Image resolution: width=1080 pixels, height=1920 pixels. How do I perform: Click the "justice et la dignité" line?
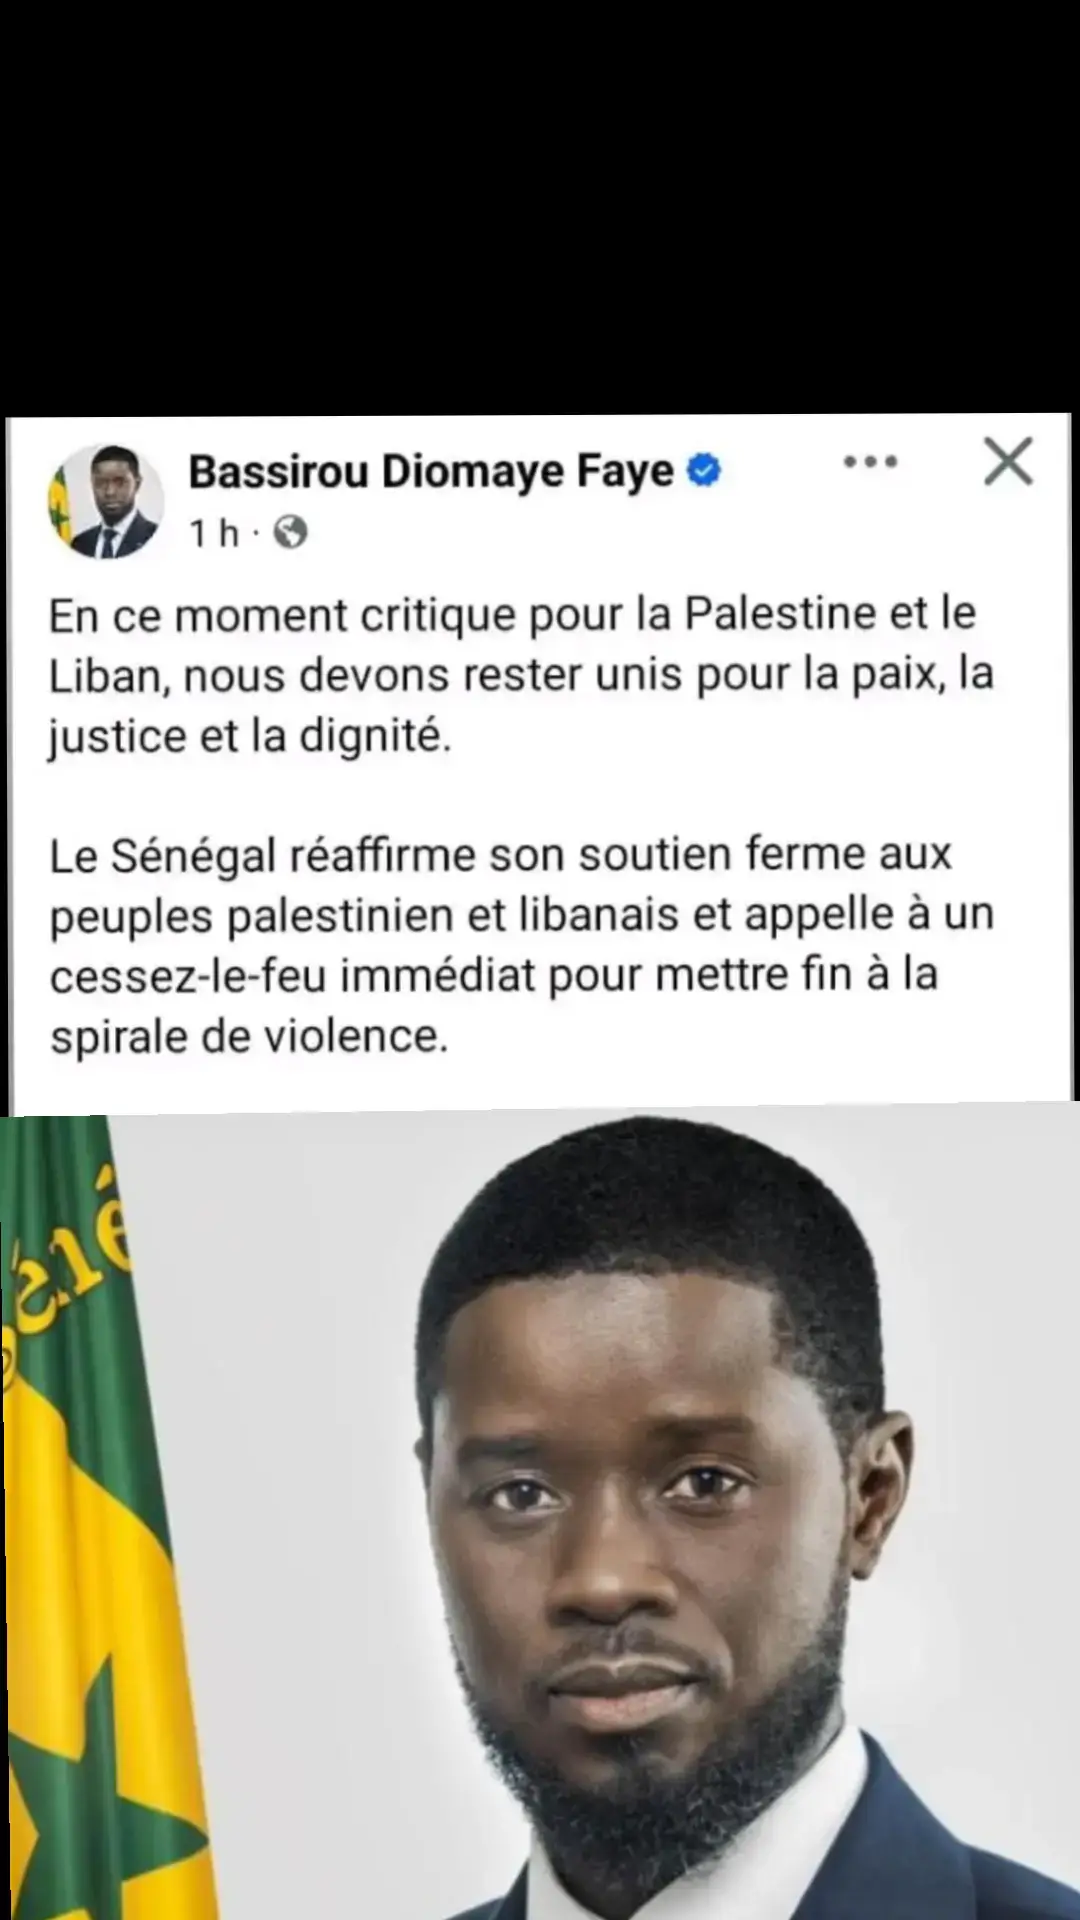250,737
